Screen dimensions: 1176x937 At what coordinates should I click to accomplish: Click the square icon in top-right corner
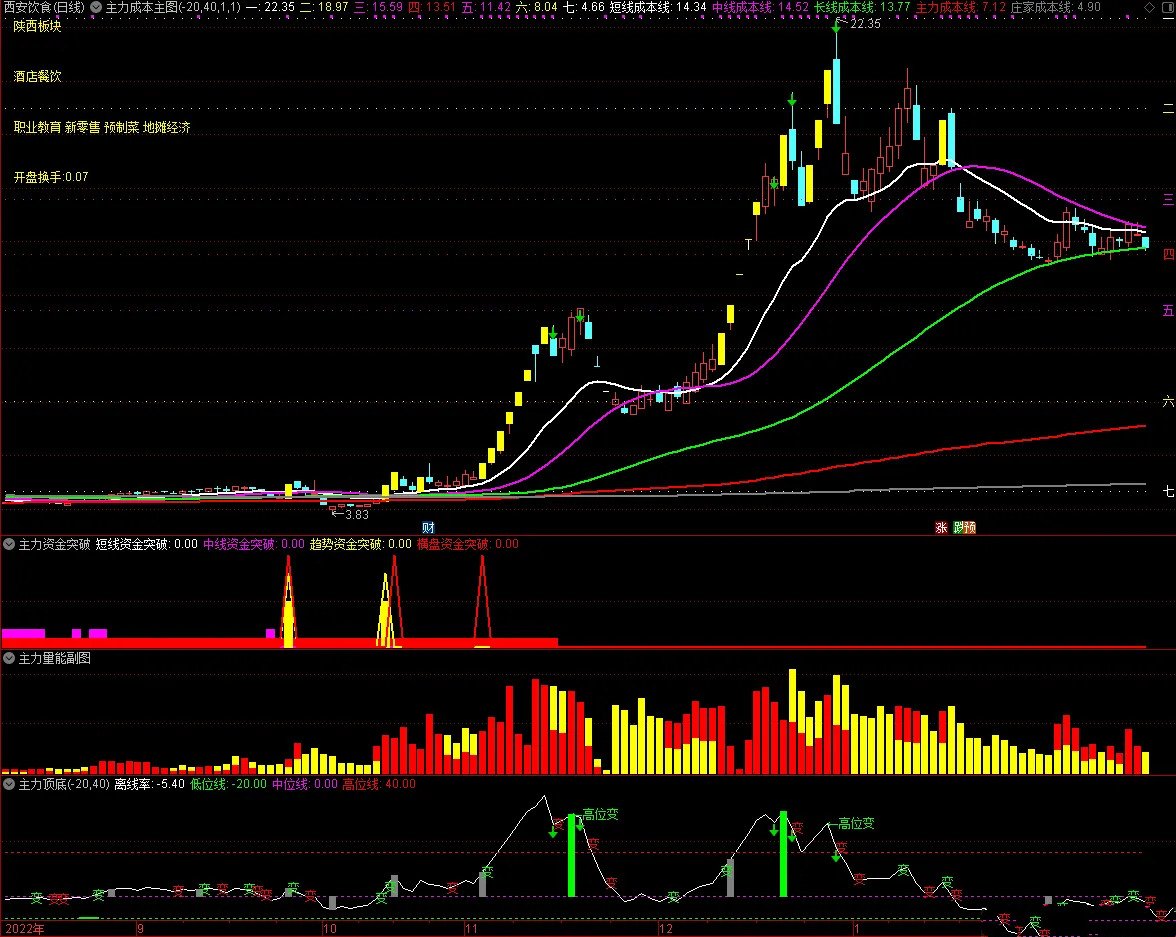pyautogui.click(x=1165, y=7)
